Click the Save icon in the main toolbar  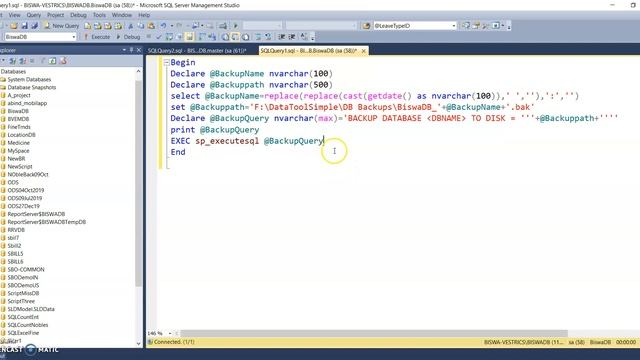(24, 26)
